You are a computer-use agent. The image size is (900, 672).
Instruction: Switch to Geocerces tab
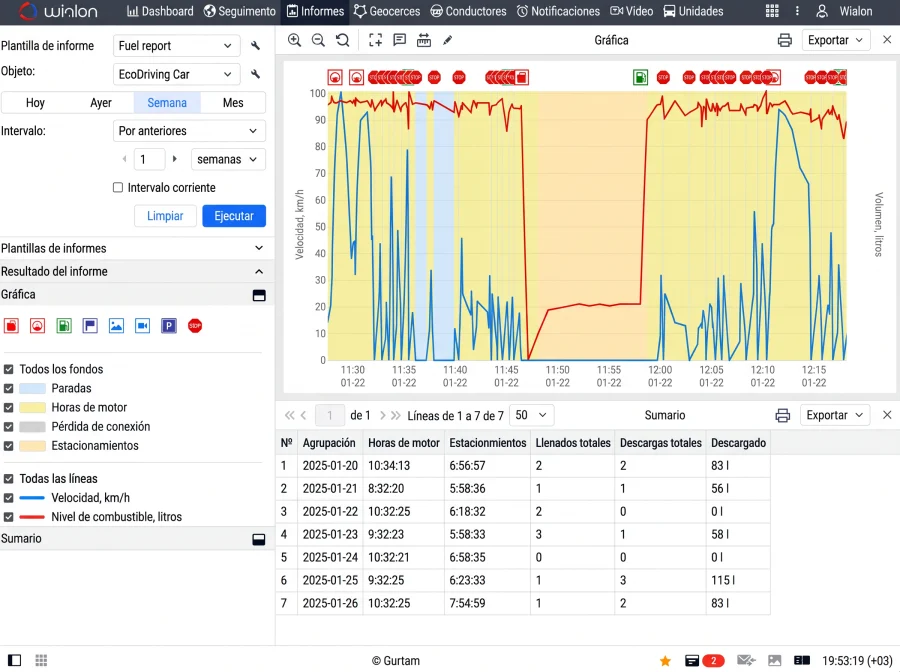387,11
